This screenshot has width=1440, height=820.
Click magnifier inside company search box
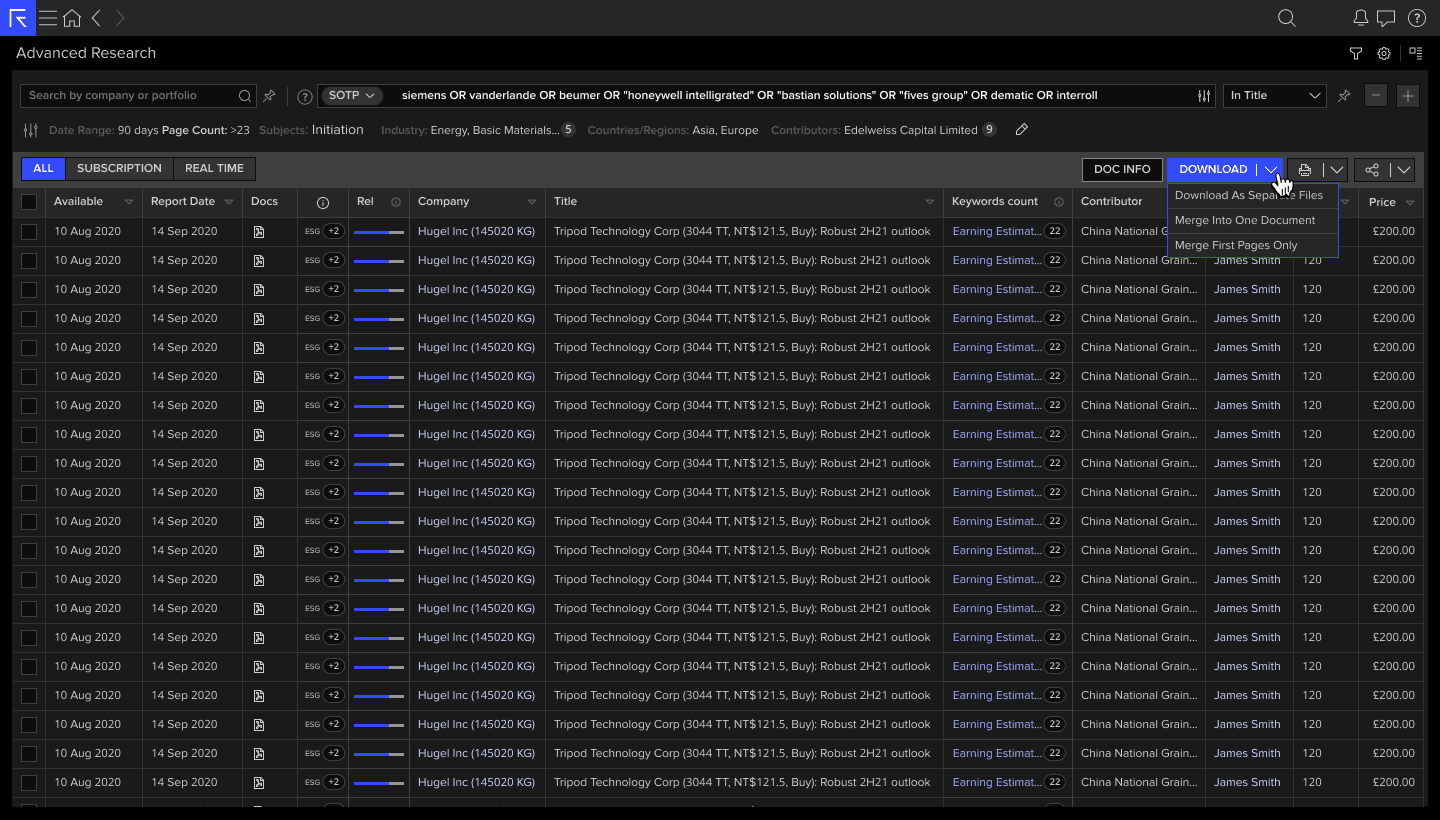click(245, 96)
